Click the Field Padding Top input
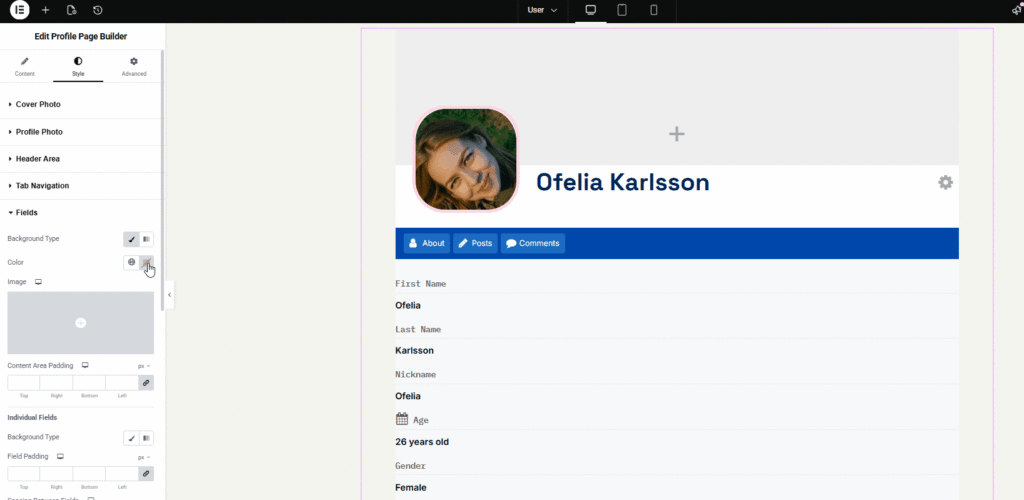 click(24, 474)
